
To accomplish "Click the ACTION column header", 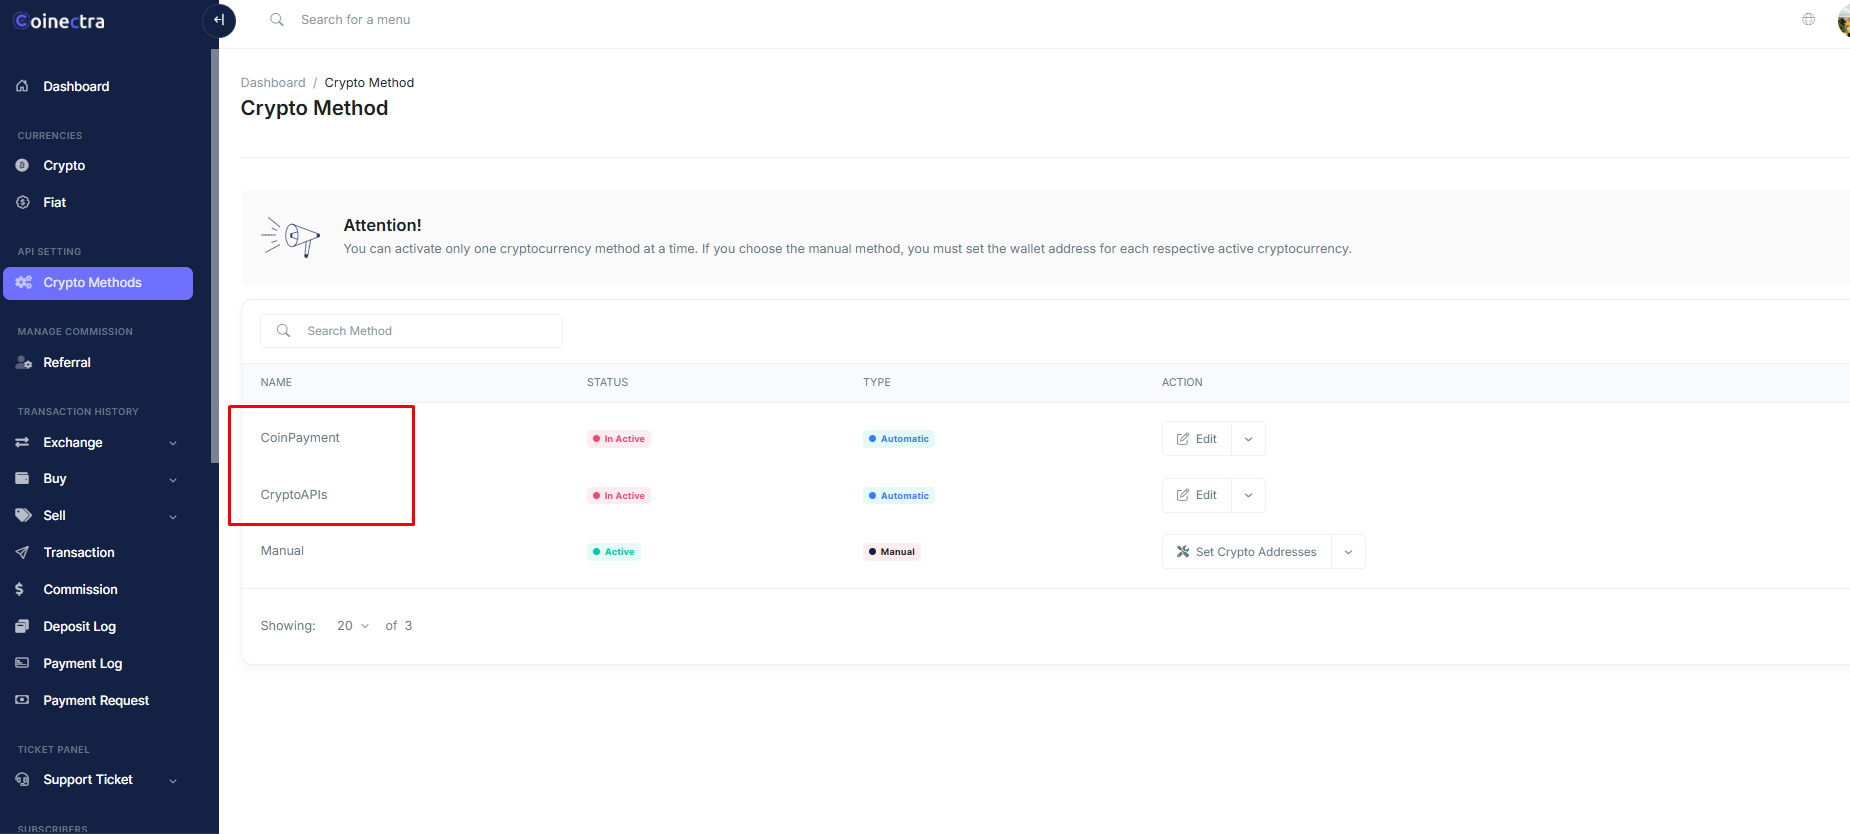I will 1182,383.
